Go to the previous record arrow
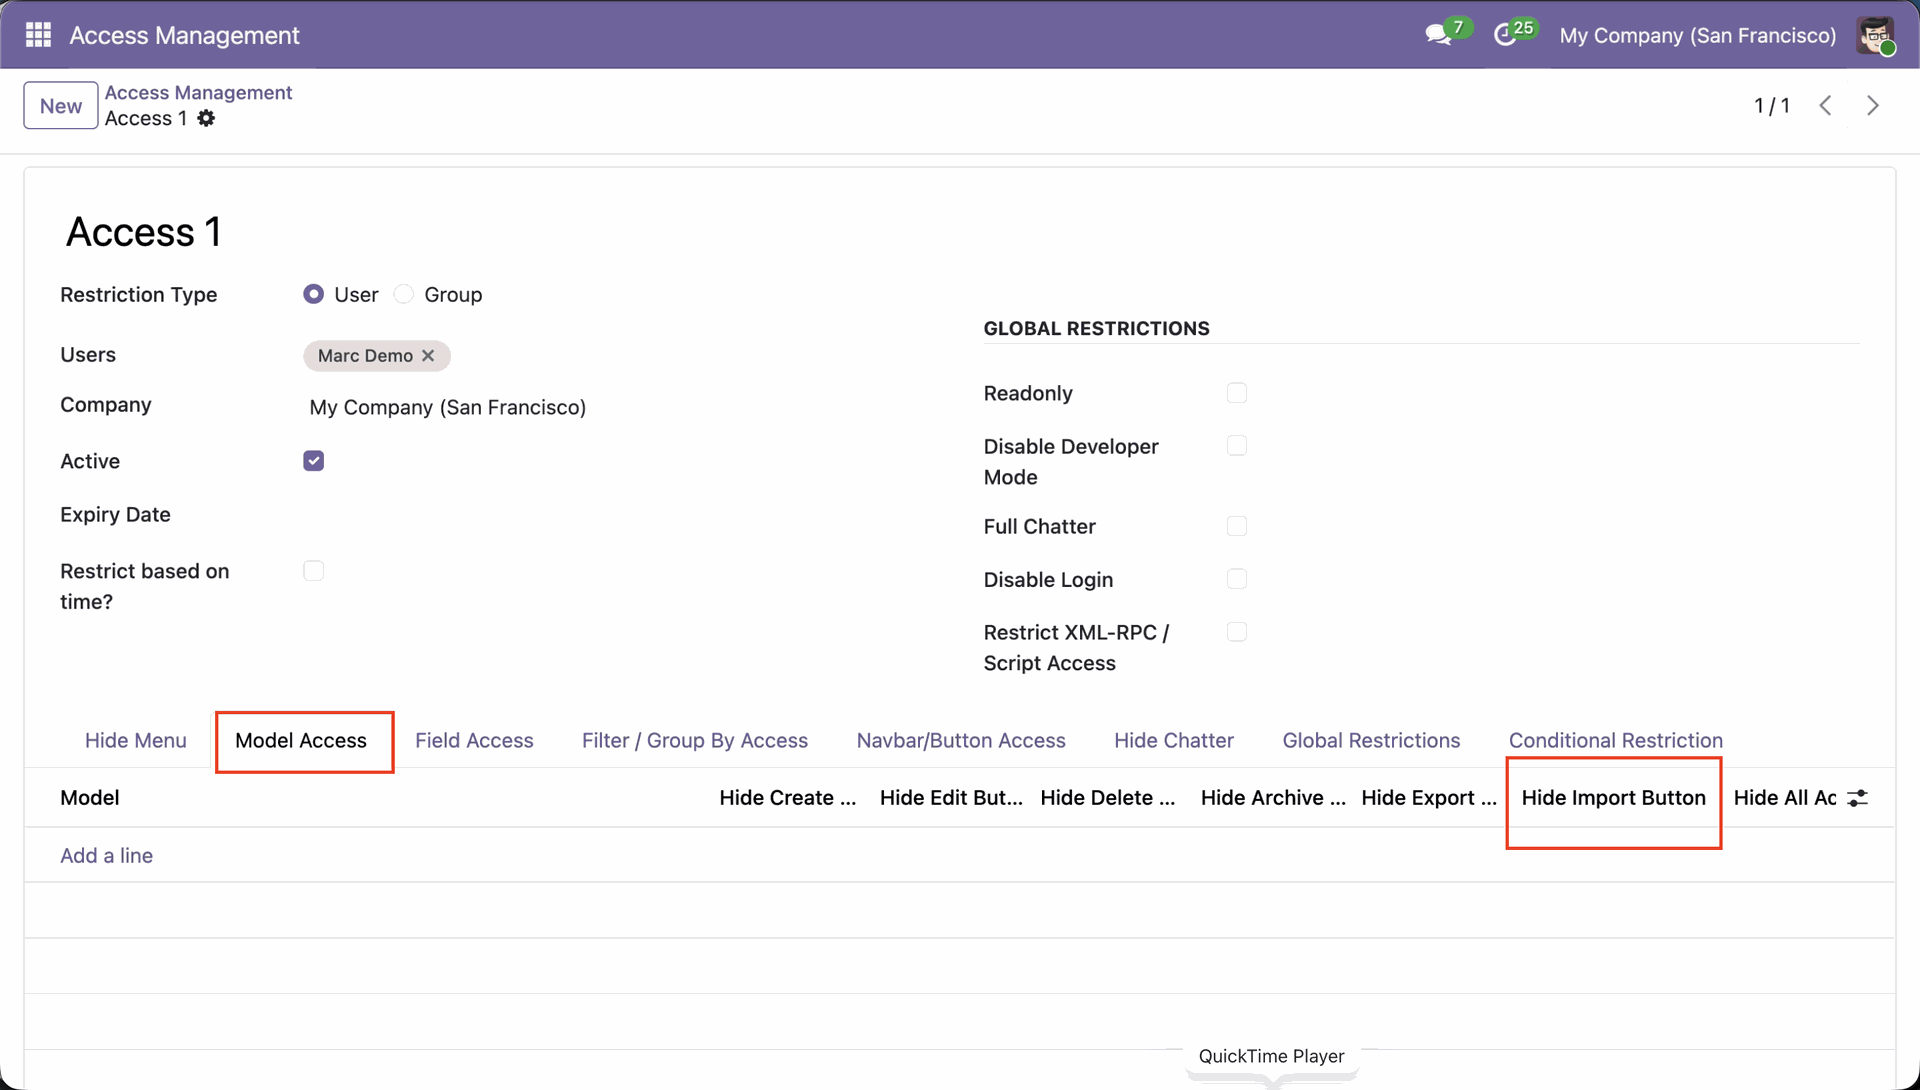1920x1090 pixels. [x=1826, y=105]
